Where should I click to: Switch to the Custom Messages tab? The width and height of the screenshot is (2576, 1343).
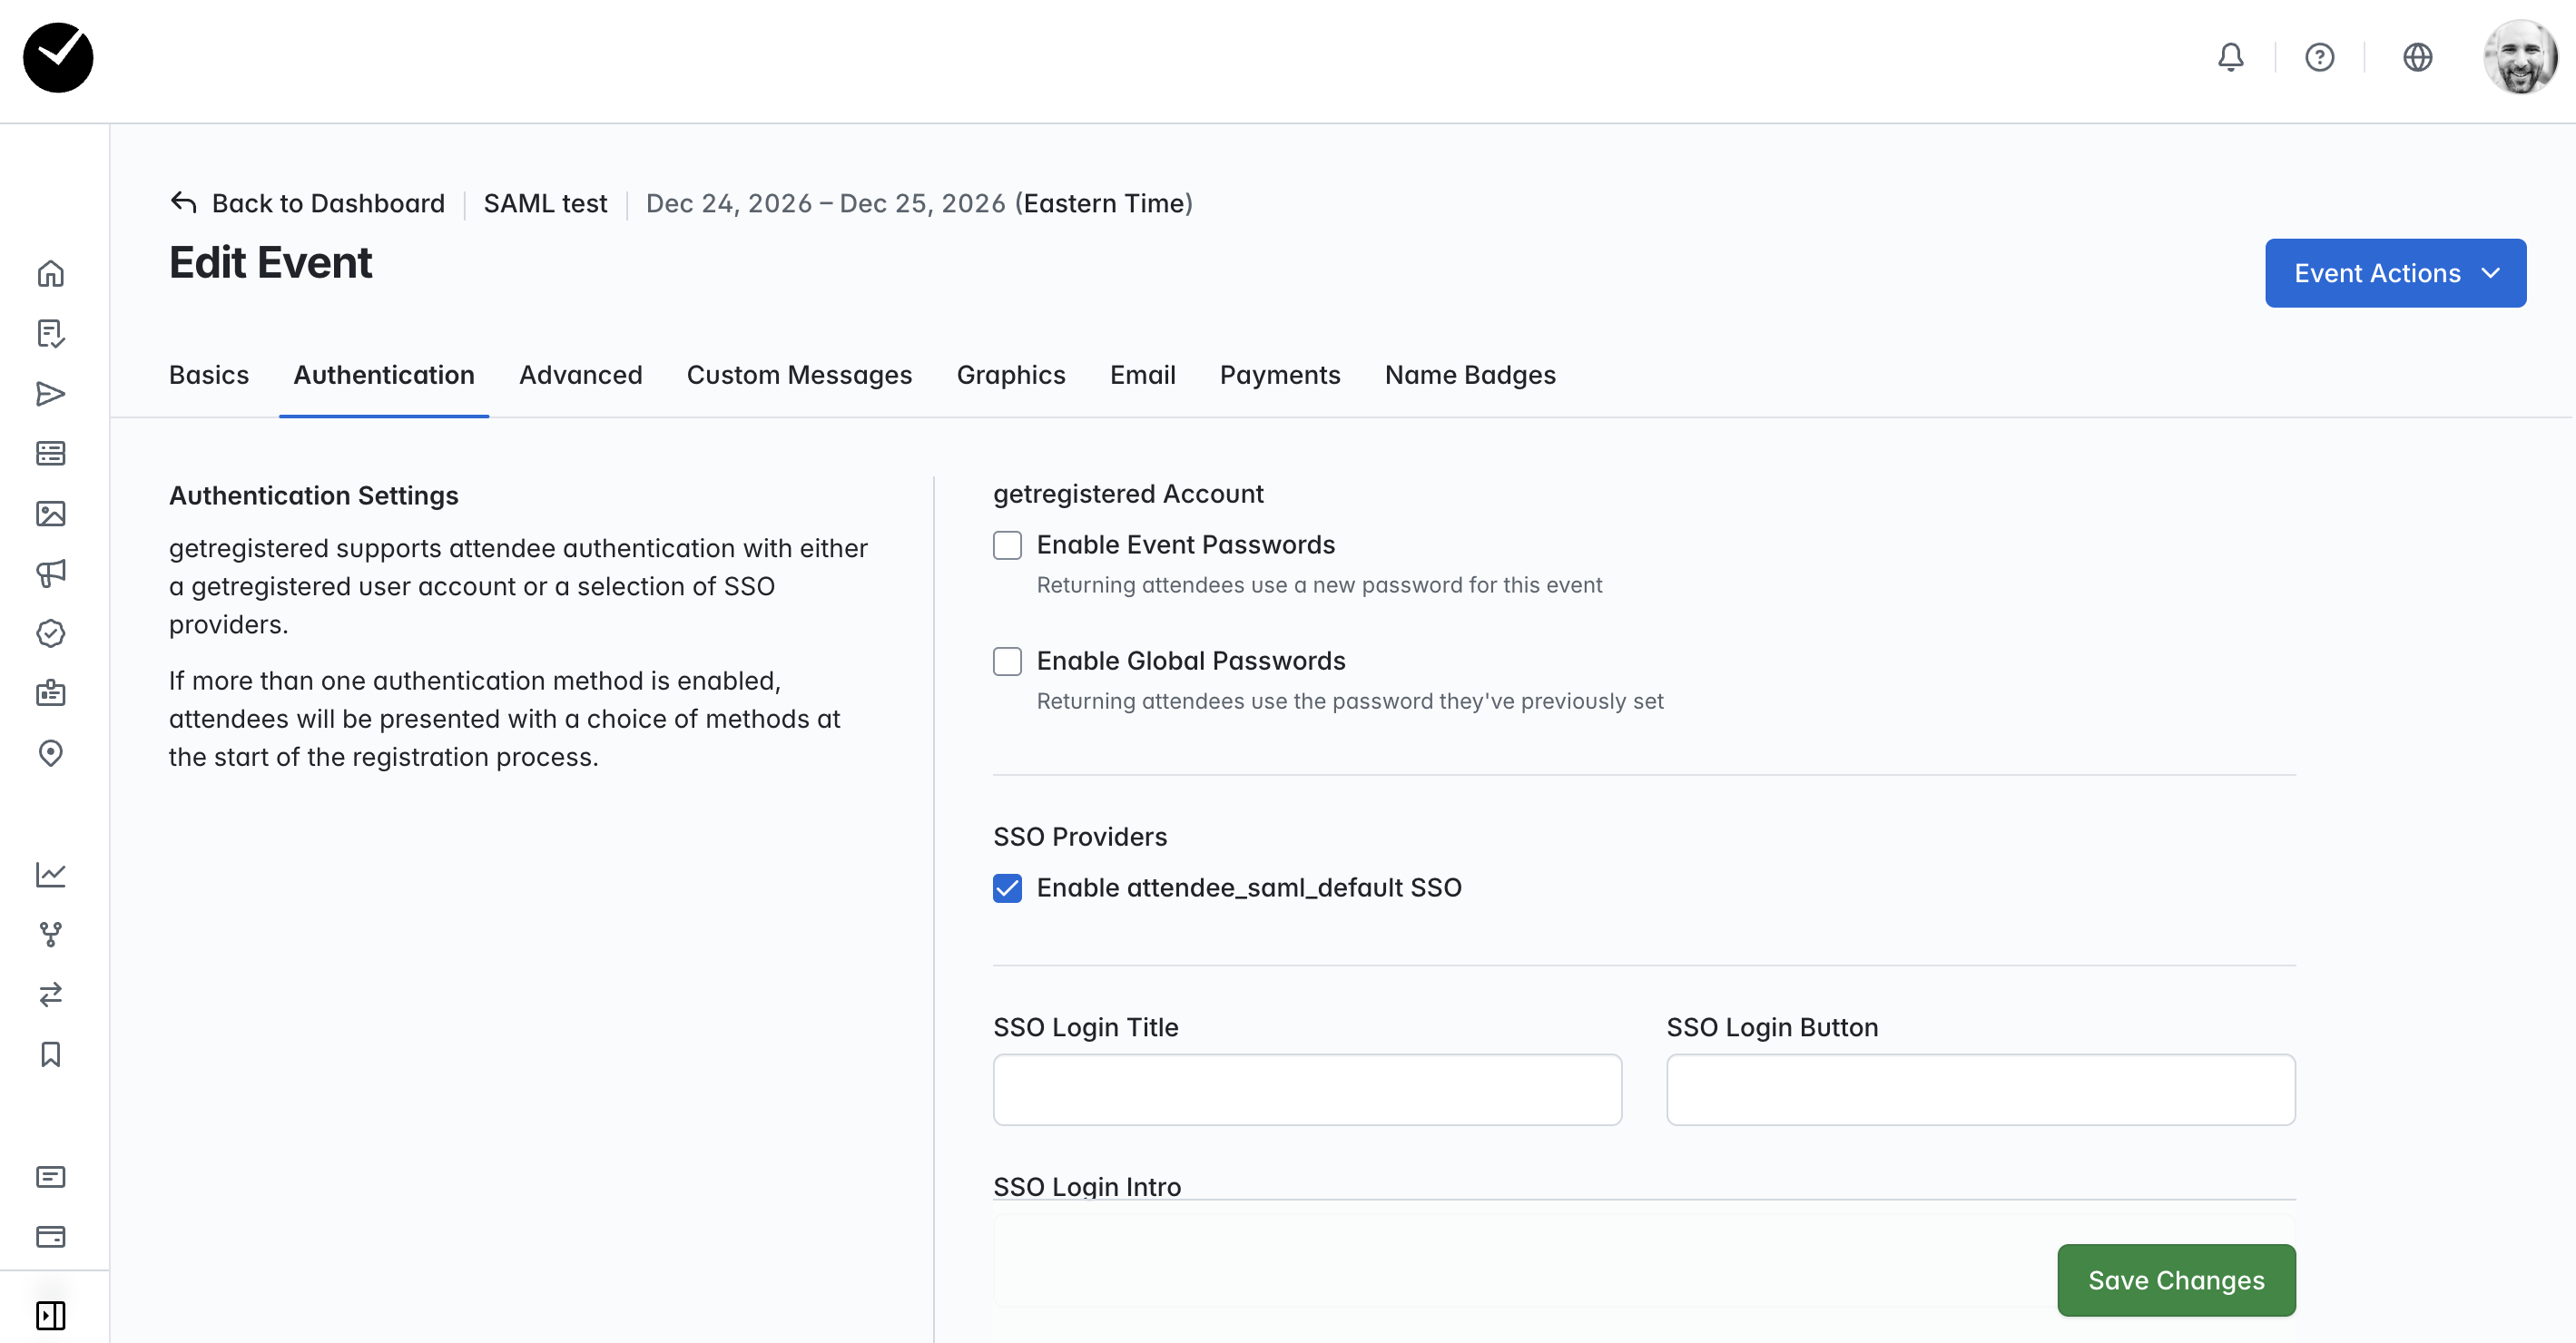pos(799,375)
